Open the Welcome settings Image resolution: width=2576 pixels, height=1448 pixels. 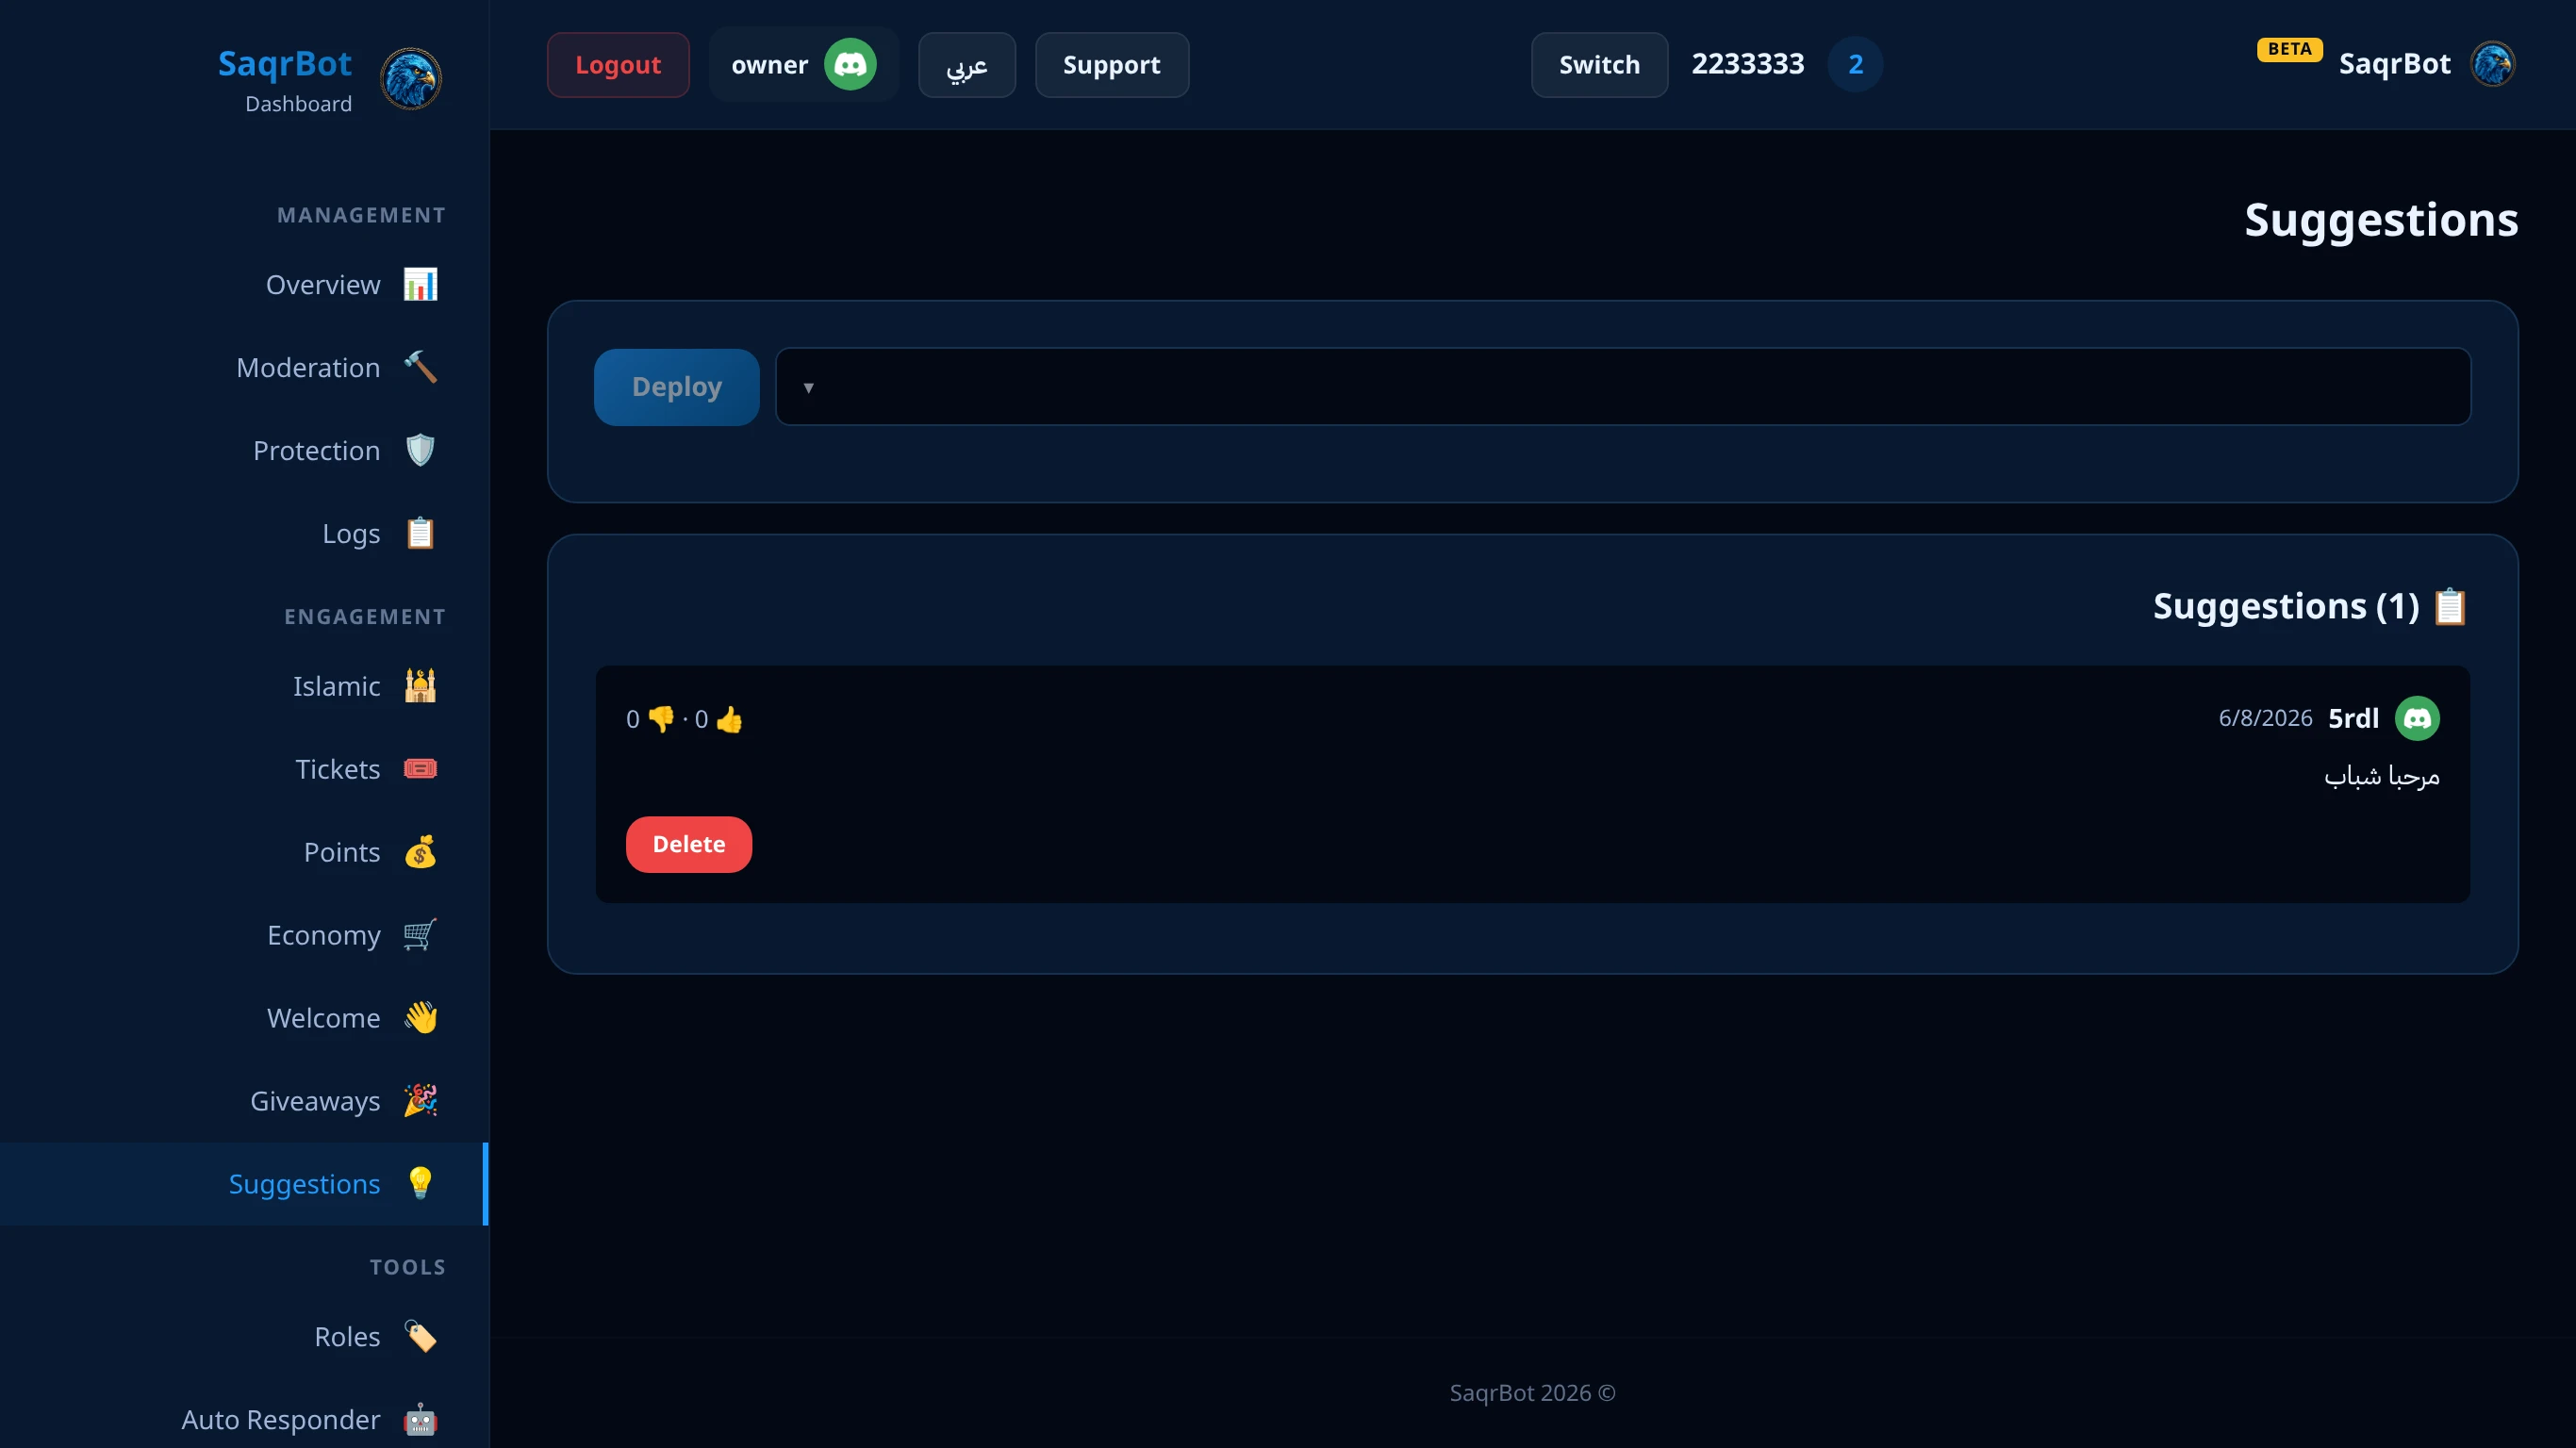pos(244,1018)
